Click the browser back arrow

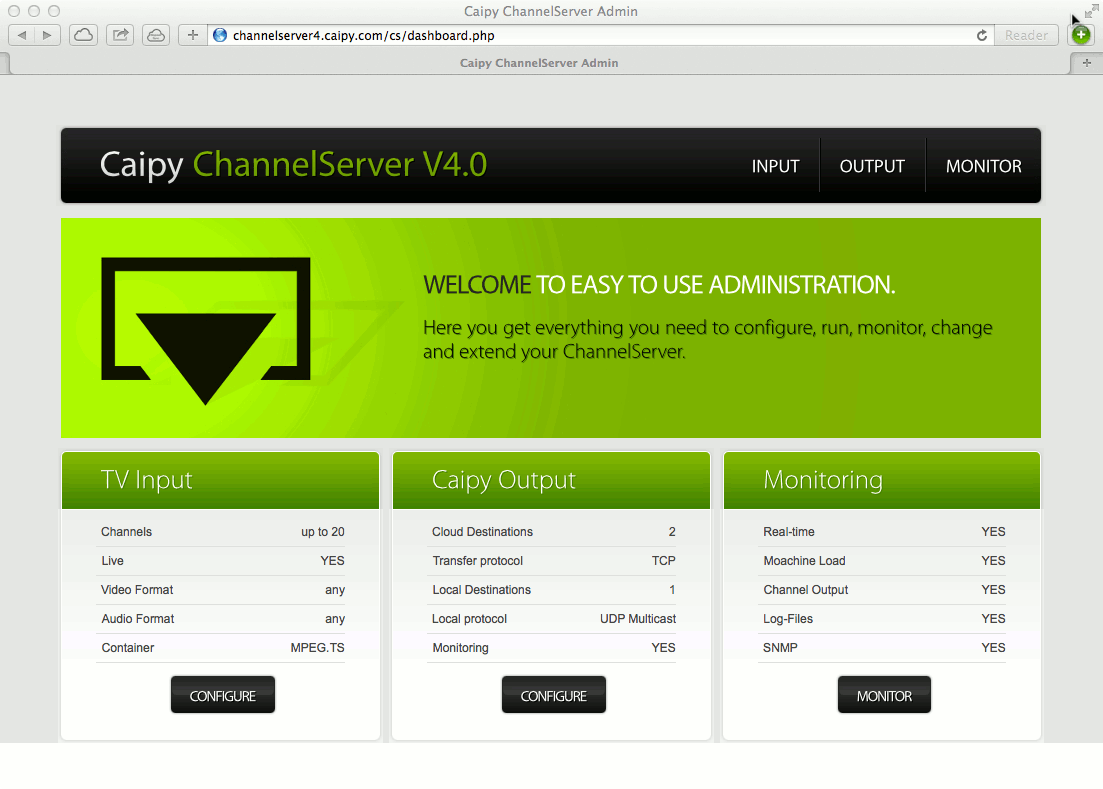point(22,35)
